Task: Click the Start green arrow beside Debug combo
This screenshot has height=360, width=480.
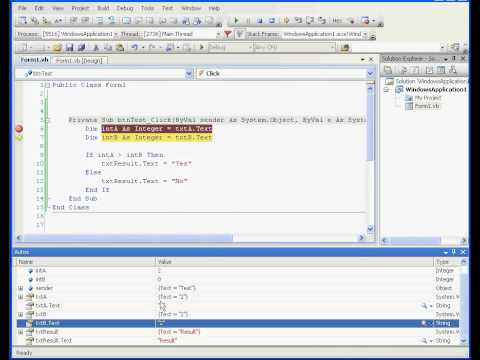Action: coord(201,47)
